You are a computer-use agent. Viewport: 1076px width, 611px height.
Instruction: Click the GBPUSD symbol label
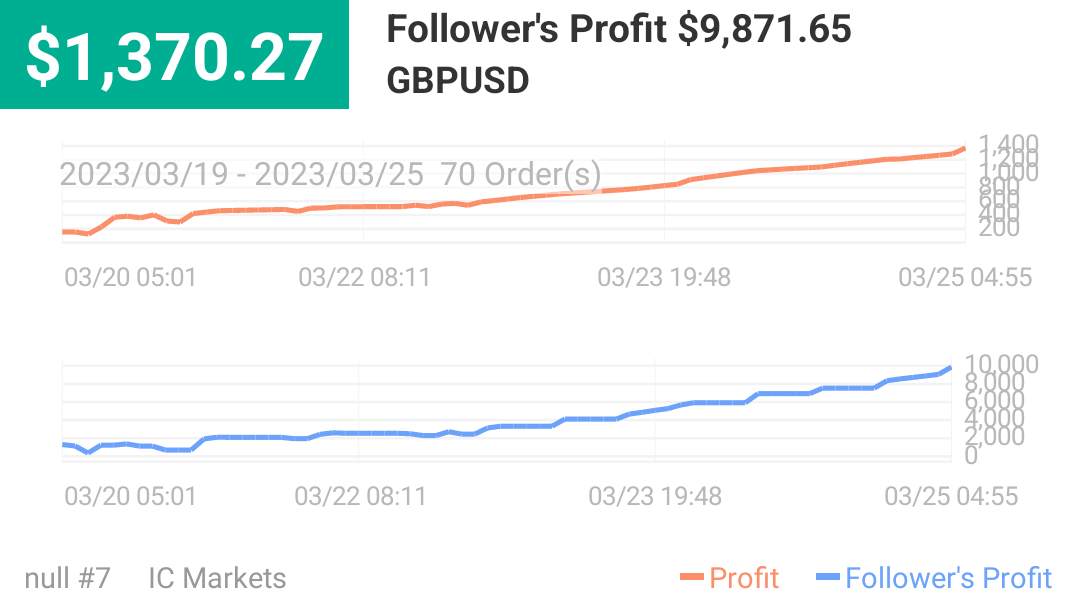[x=458, y=80]
